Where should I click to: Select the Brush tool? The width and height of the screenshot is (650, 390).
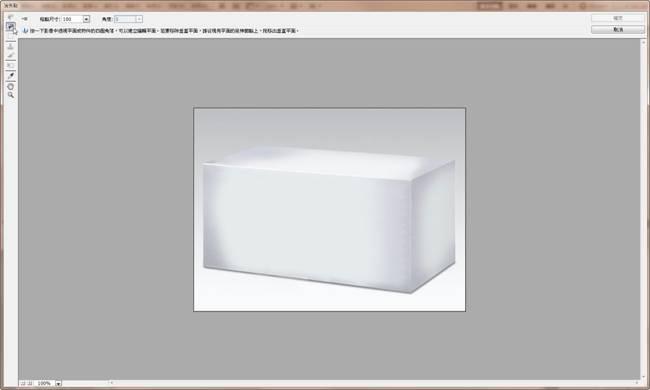(10, 56)
